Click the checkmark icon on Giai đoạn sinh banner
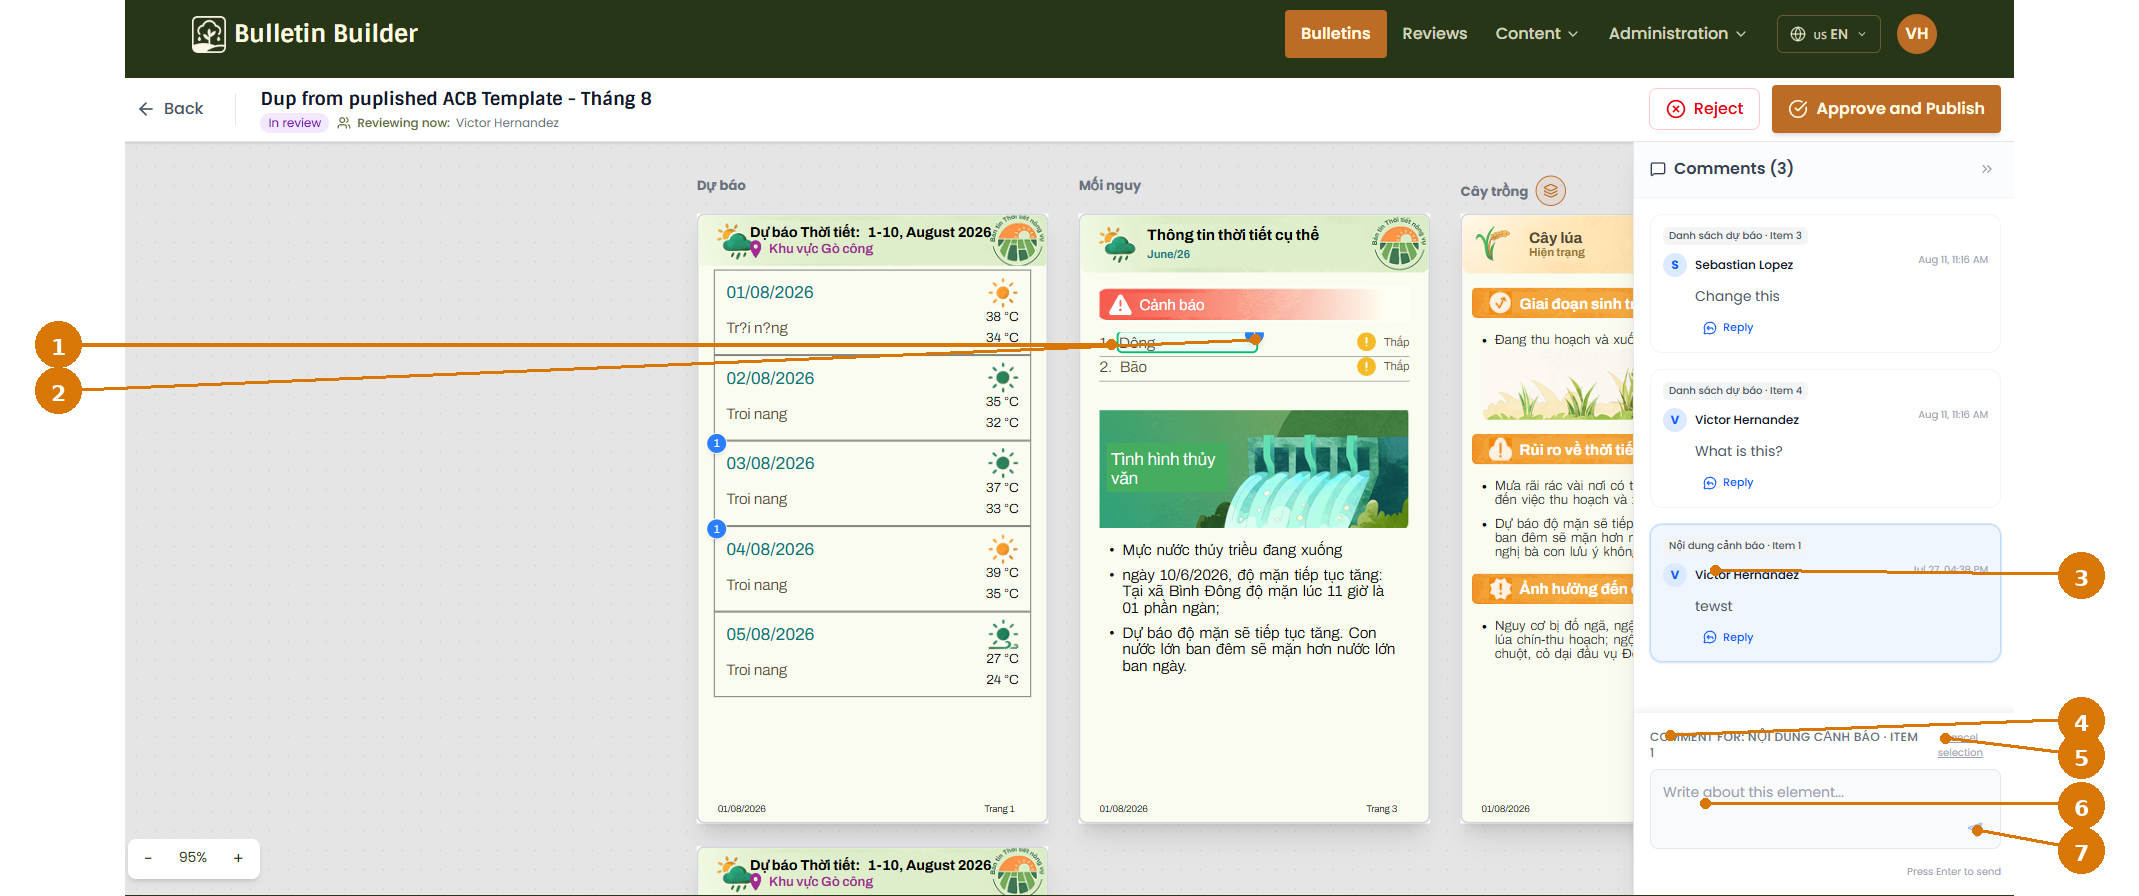 1500,303
